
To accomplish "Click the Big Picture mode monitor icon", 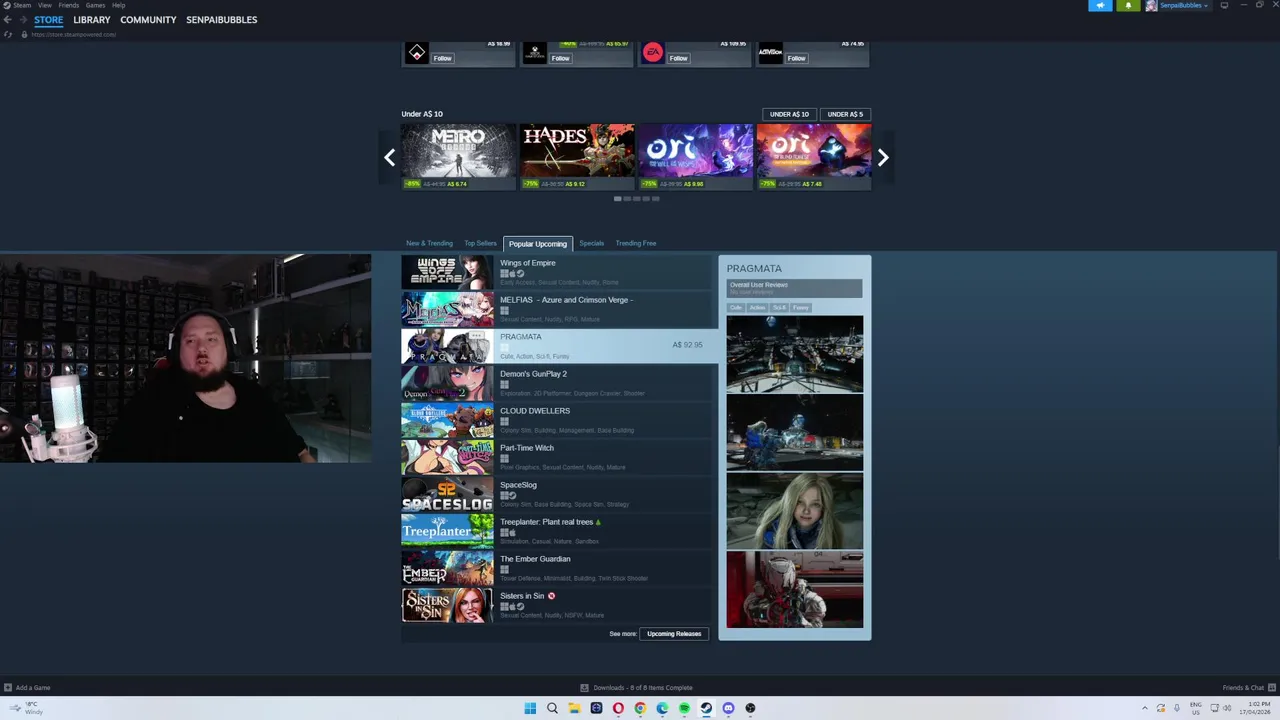I will click(x=1224, y=5).
